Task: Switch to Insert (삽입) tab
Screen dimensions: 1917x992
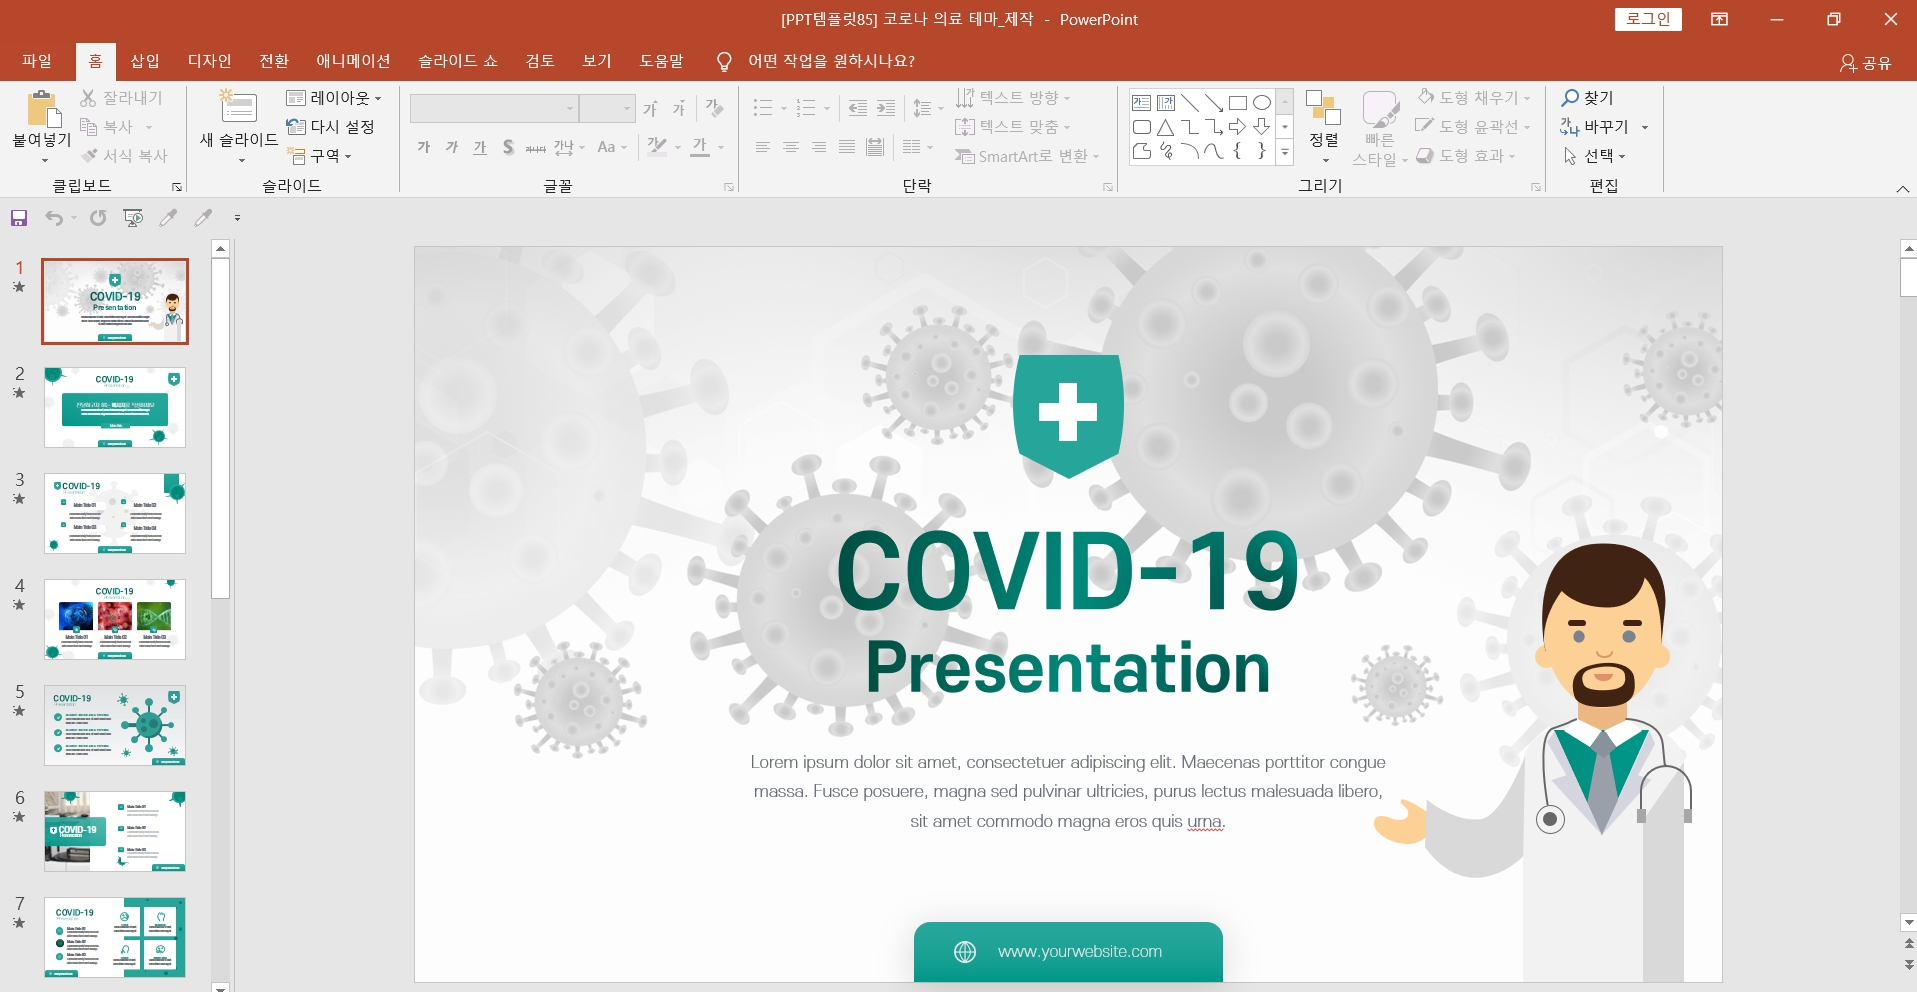Action: [145, 61]
